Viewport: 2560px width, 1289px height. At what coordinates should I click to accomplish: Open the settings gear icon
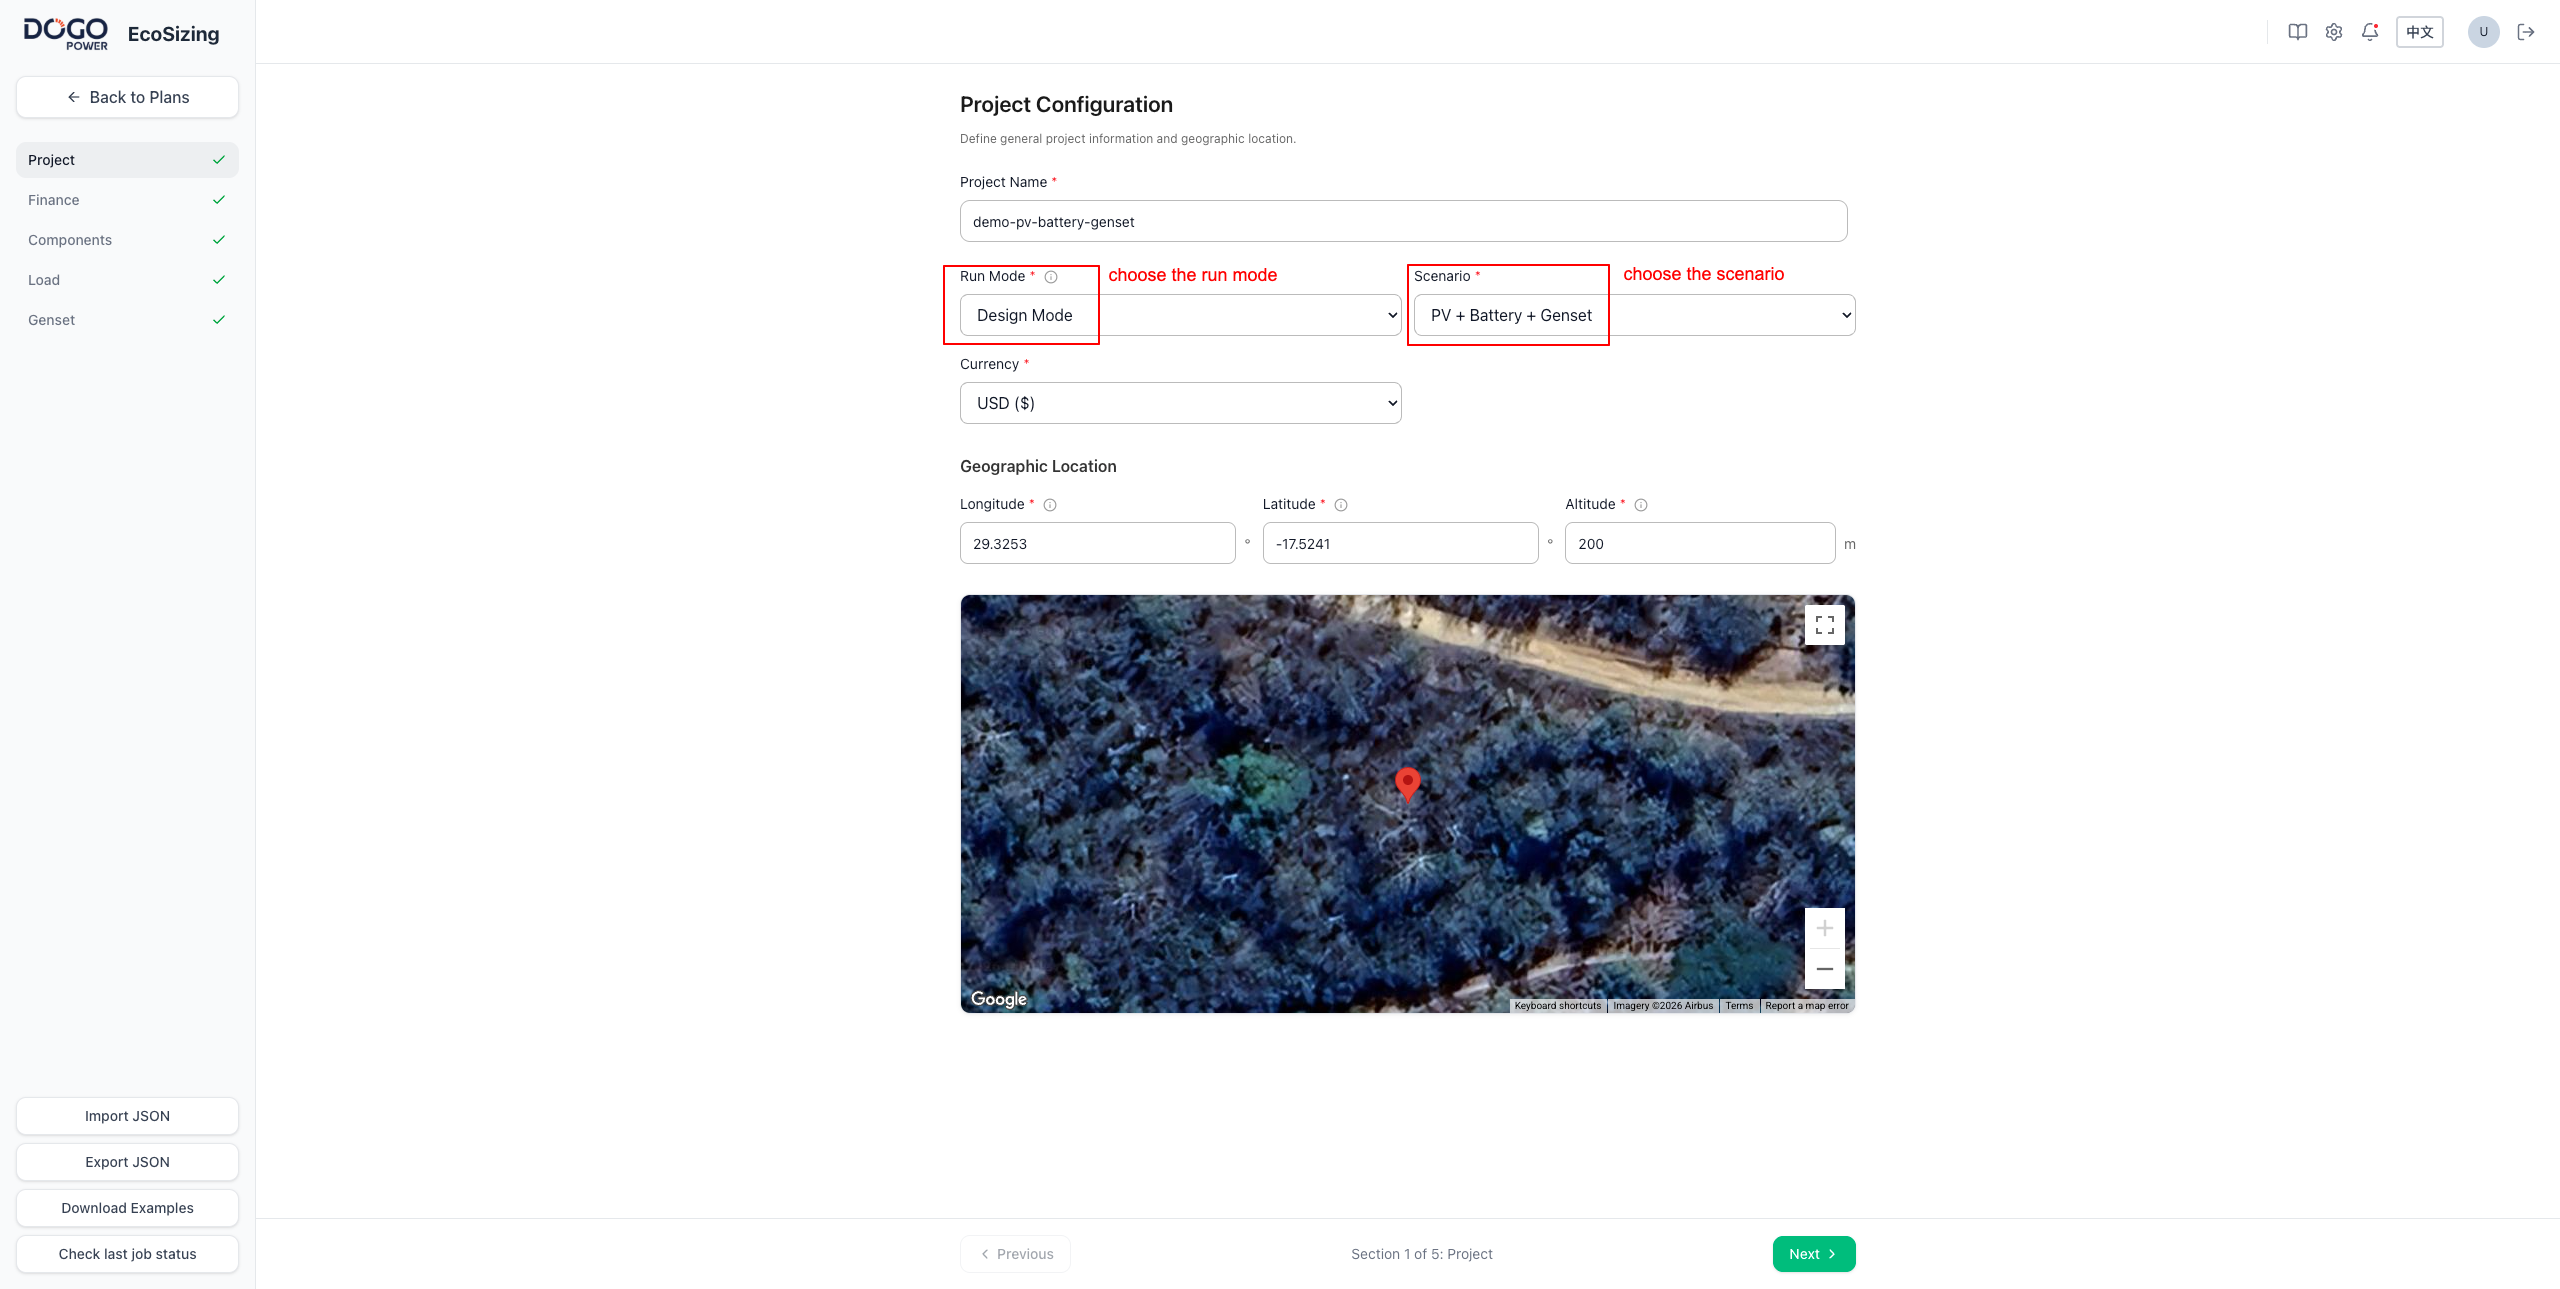[2333, 32]
